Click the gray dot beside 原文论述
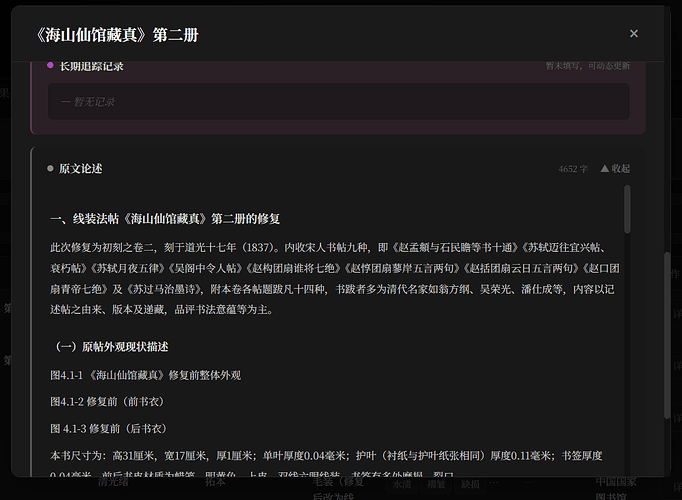682x500 pixels. pos(50,168)
